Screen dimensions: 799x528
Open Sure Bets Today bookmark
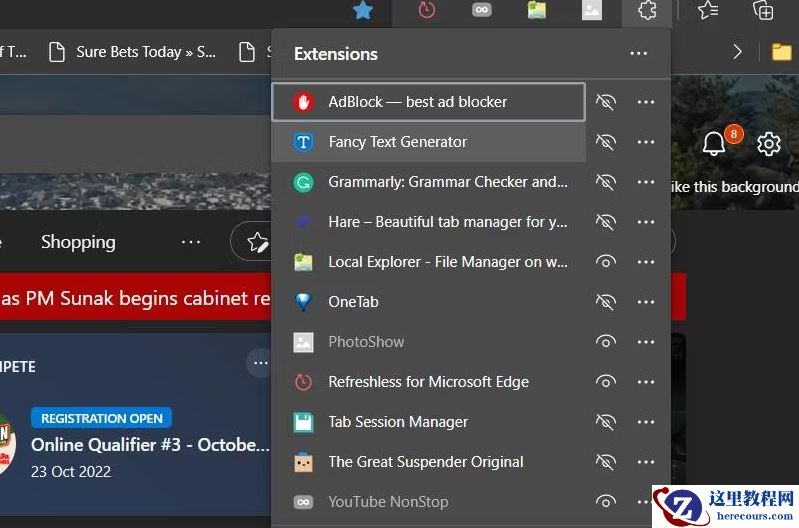[132, 52]
